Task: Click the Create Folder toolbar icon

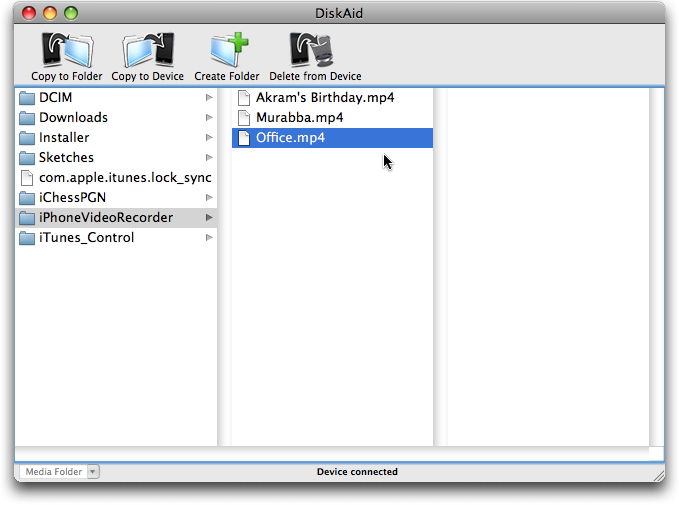Action: point(229,50)
